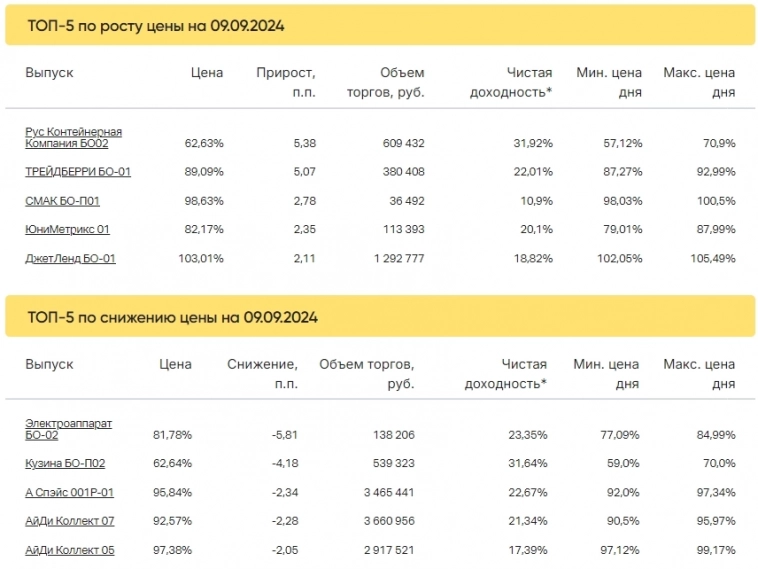758x569 pixels.
Task: Click the Чистая доходность header in decline table
Action: tap(507, 374)
